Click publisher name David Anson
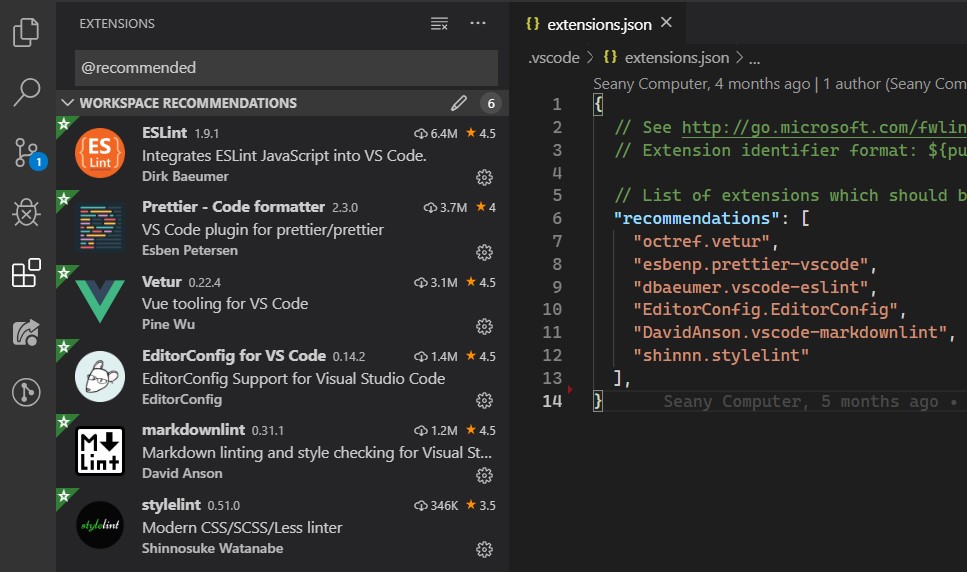 (x=182, y=473)
